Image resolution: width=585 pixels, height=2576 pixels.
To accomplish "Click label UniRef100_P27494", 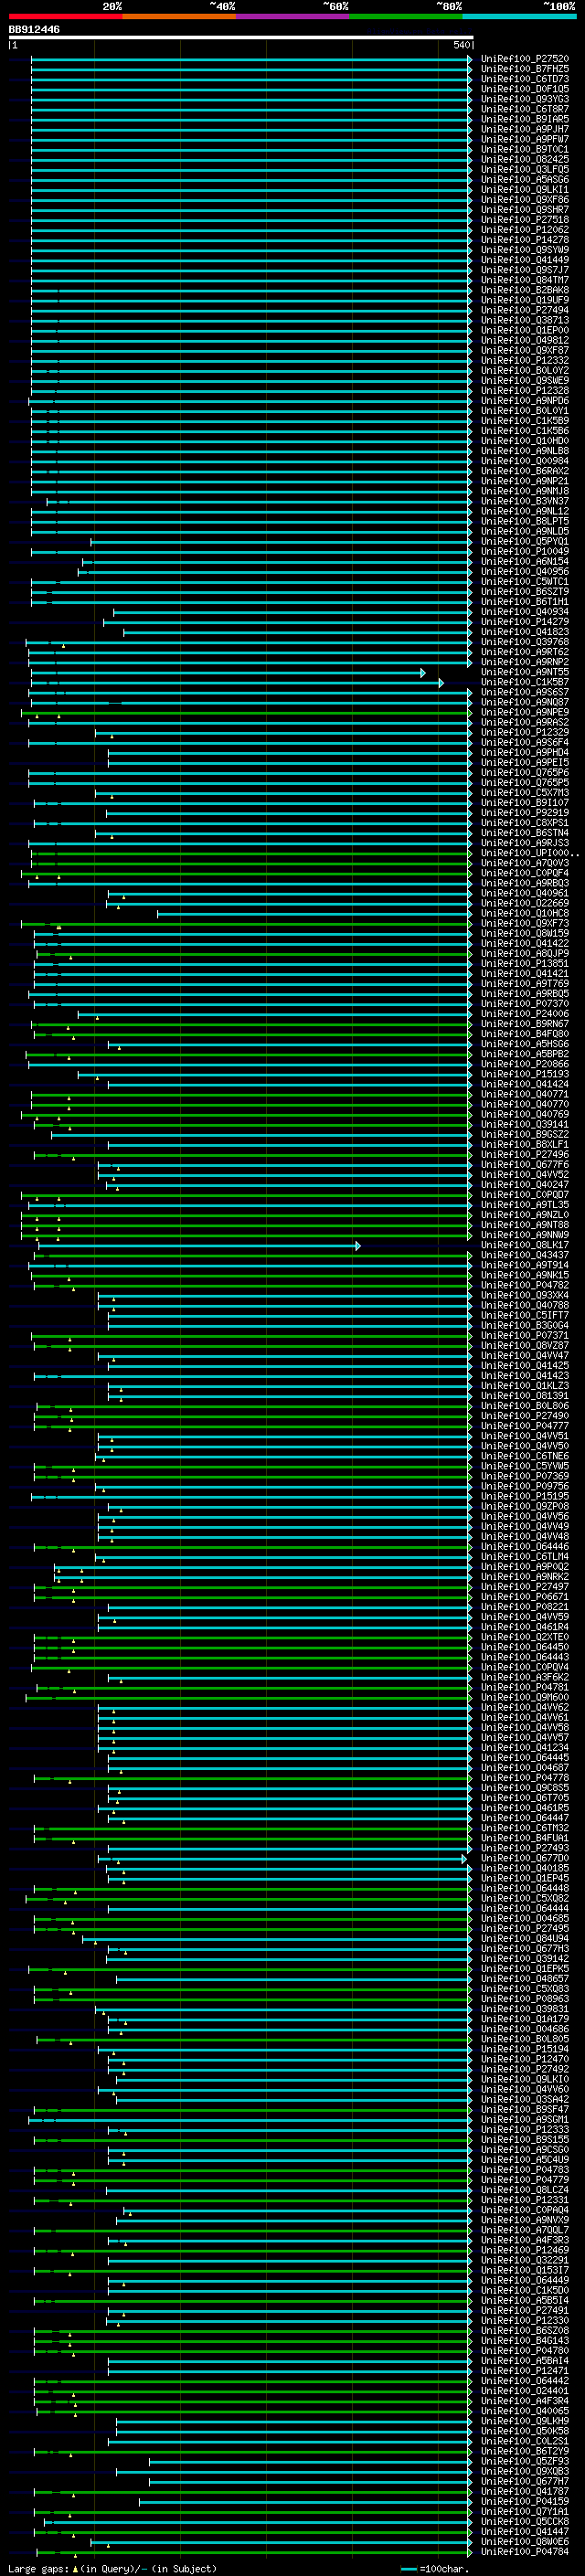I will click(x=525, y=310).
